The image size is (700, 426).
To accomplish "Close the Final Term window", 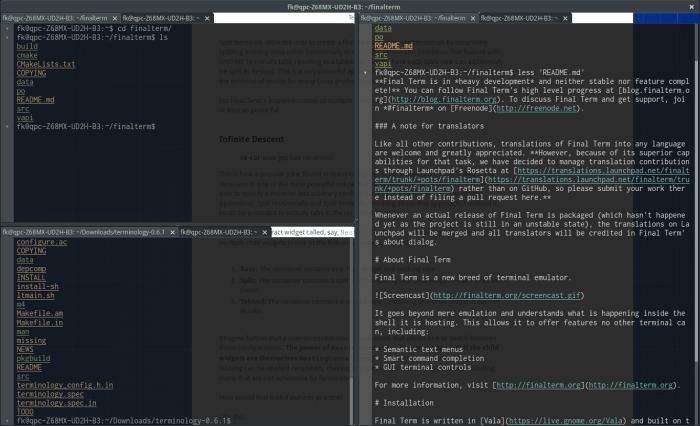I will pyautogui.click(x=692, y=7).
